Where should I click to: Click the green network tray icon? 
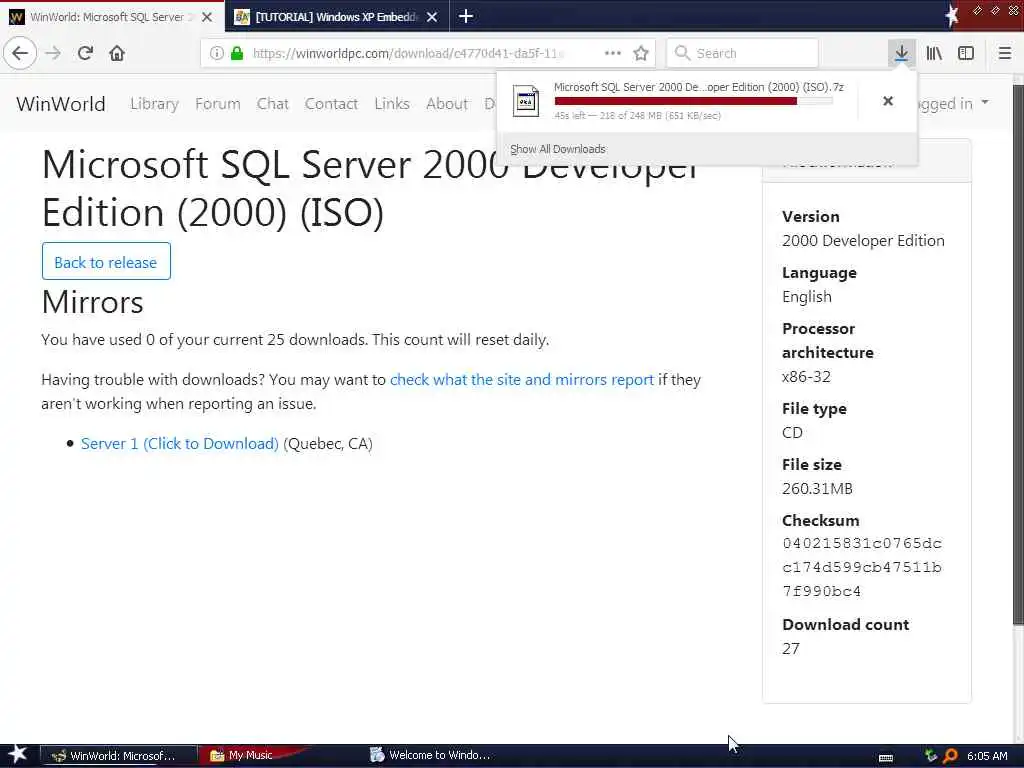click(931, 756)
